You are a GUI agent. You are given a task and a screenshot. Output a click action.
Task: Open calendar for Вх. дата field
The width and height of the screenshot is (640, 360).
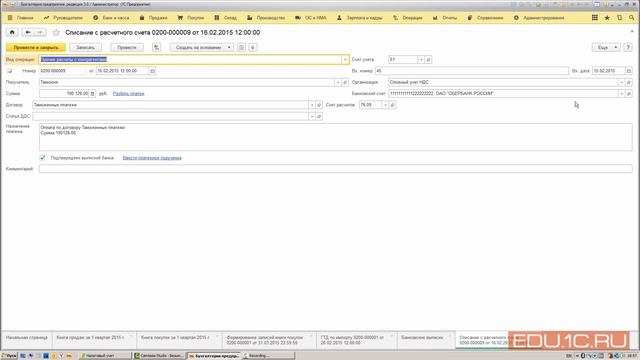pyautogui.click(x=629, y=71)
